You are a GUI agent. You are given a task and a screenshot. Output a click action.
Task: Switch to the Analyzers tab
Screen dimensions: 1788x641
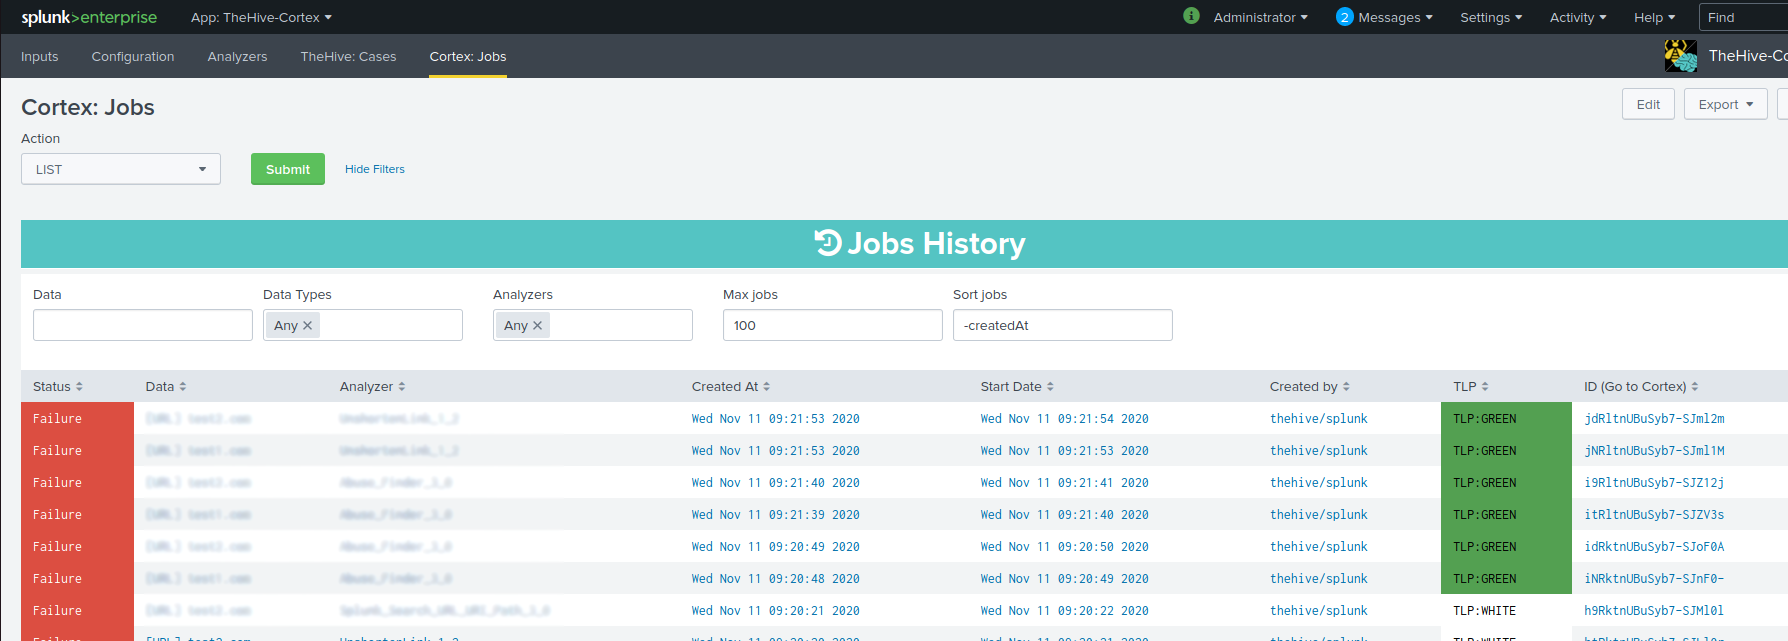point(237,56)
